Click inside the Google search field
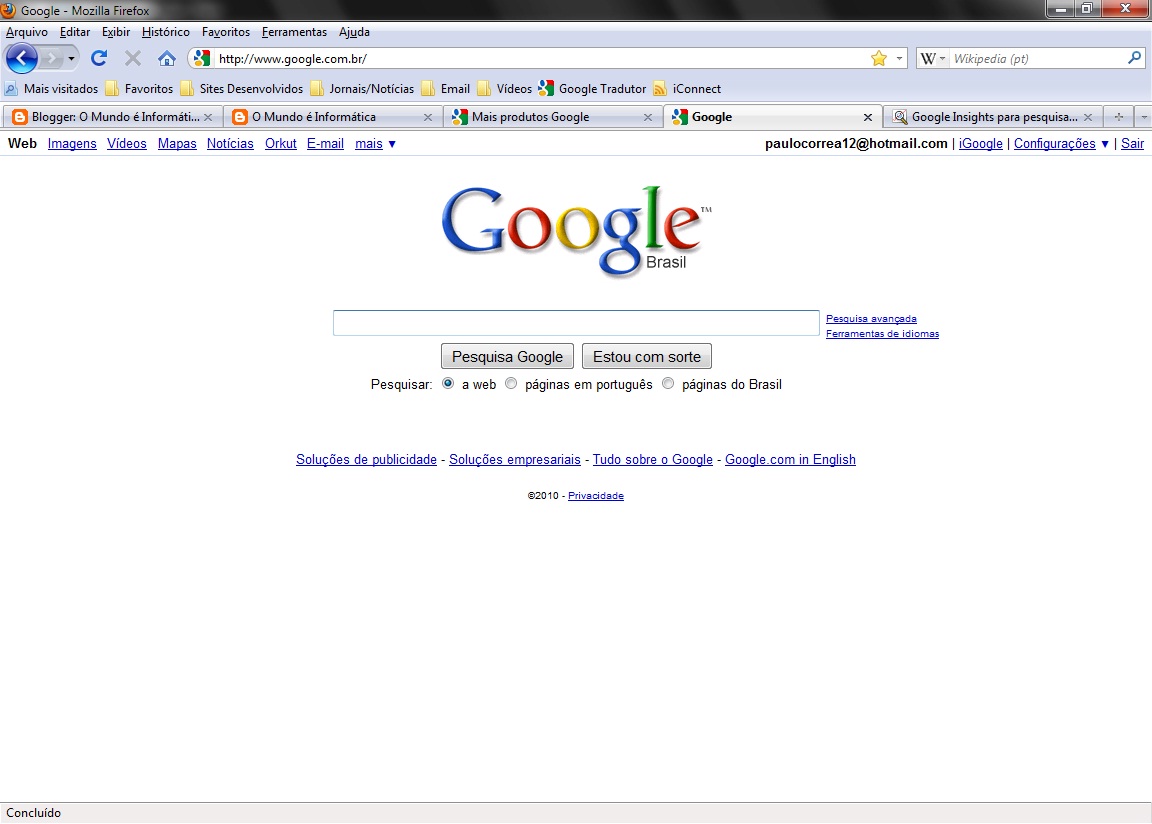 [576, 322]
